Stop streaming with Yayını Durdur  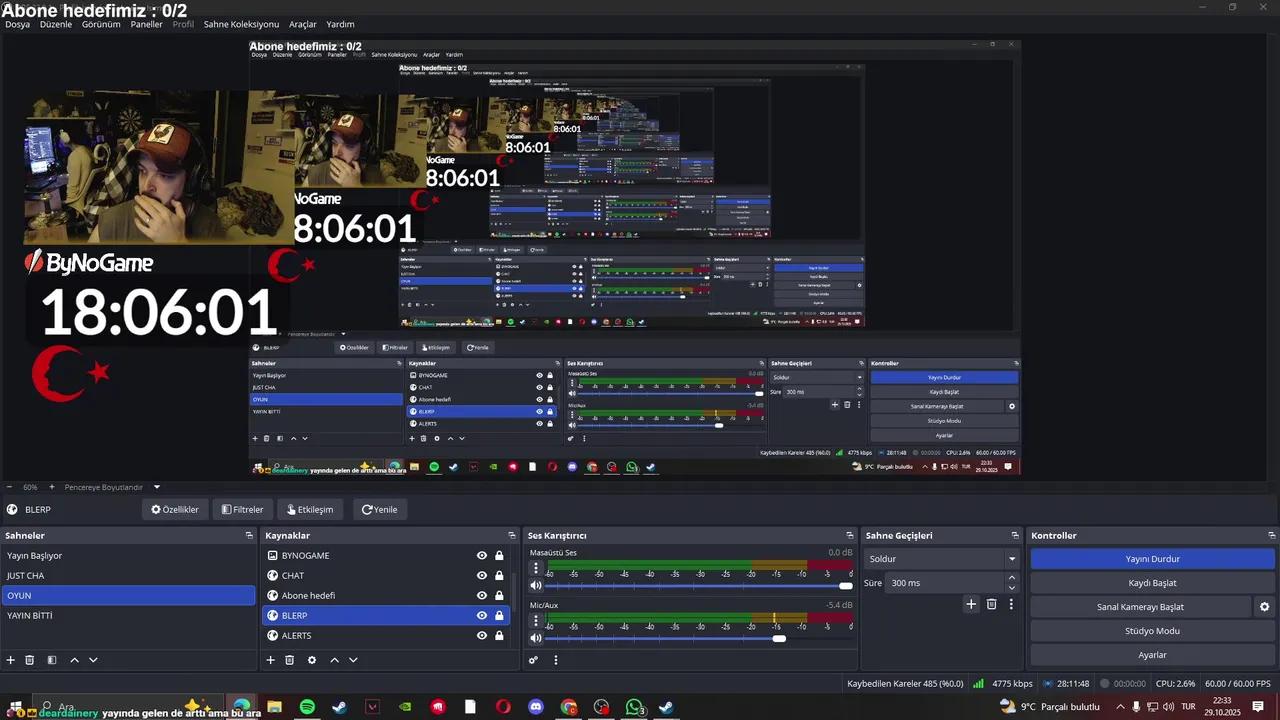point(1152,559)
